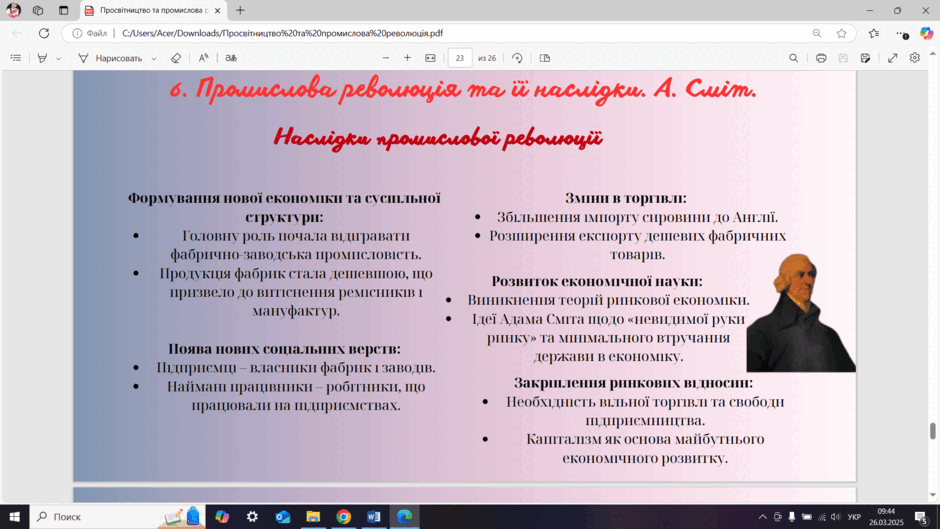Open Google Chrome from the taskbar

pyautogui.click(x=344, y=516)
